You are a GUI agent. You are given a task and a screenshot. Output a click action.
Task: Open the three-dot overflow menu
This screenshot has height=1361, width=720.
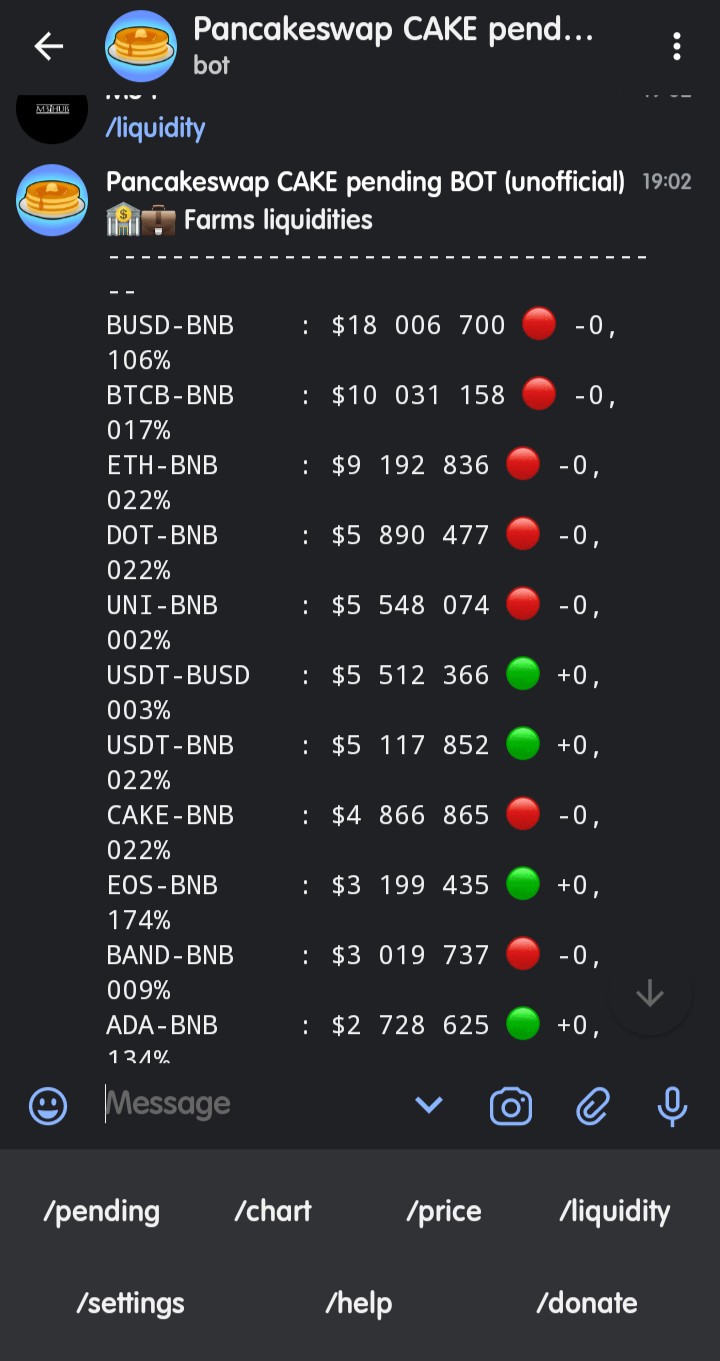coord(677,46)
